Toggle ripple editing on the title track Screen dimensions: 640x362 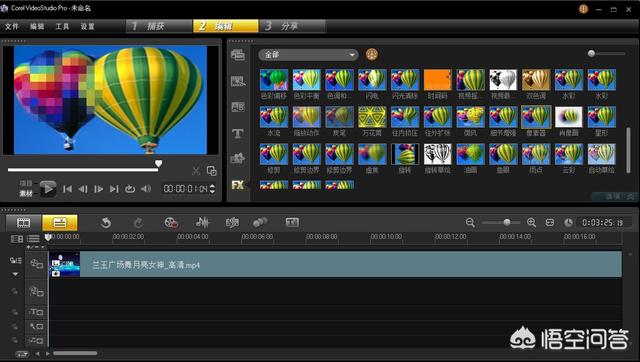click(14, 312)
